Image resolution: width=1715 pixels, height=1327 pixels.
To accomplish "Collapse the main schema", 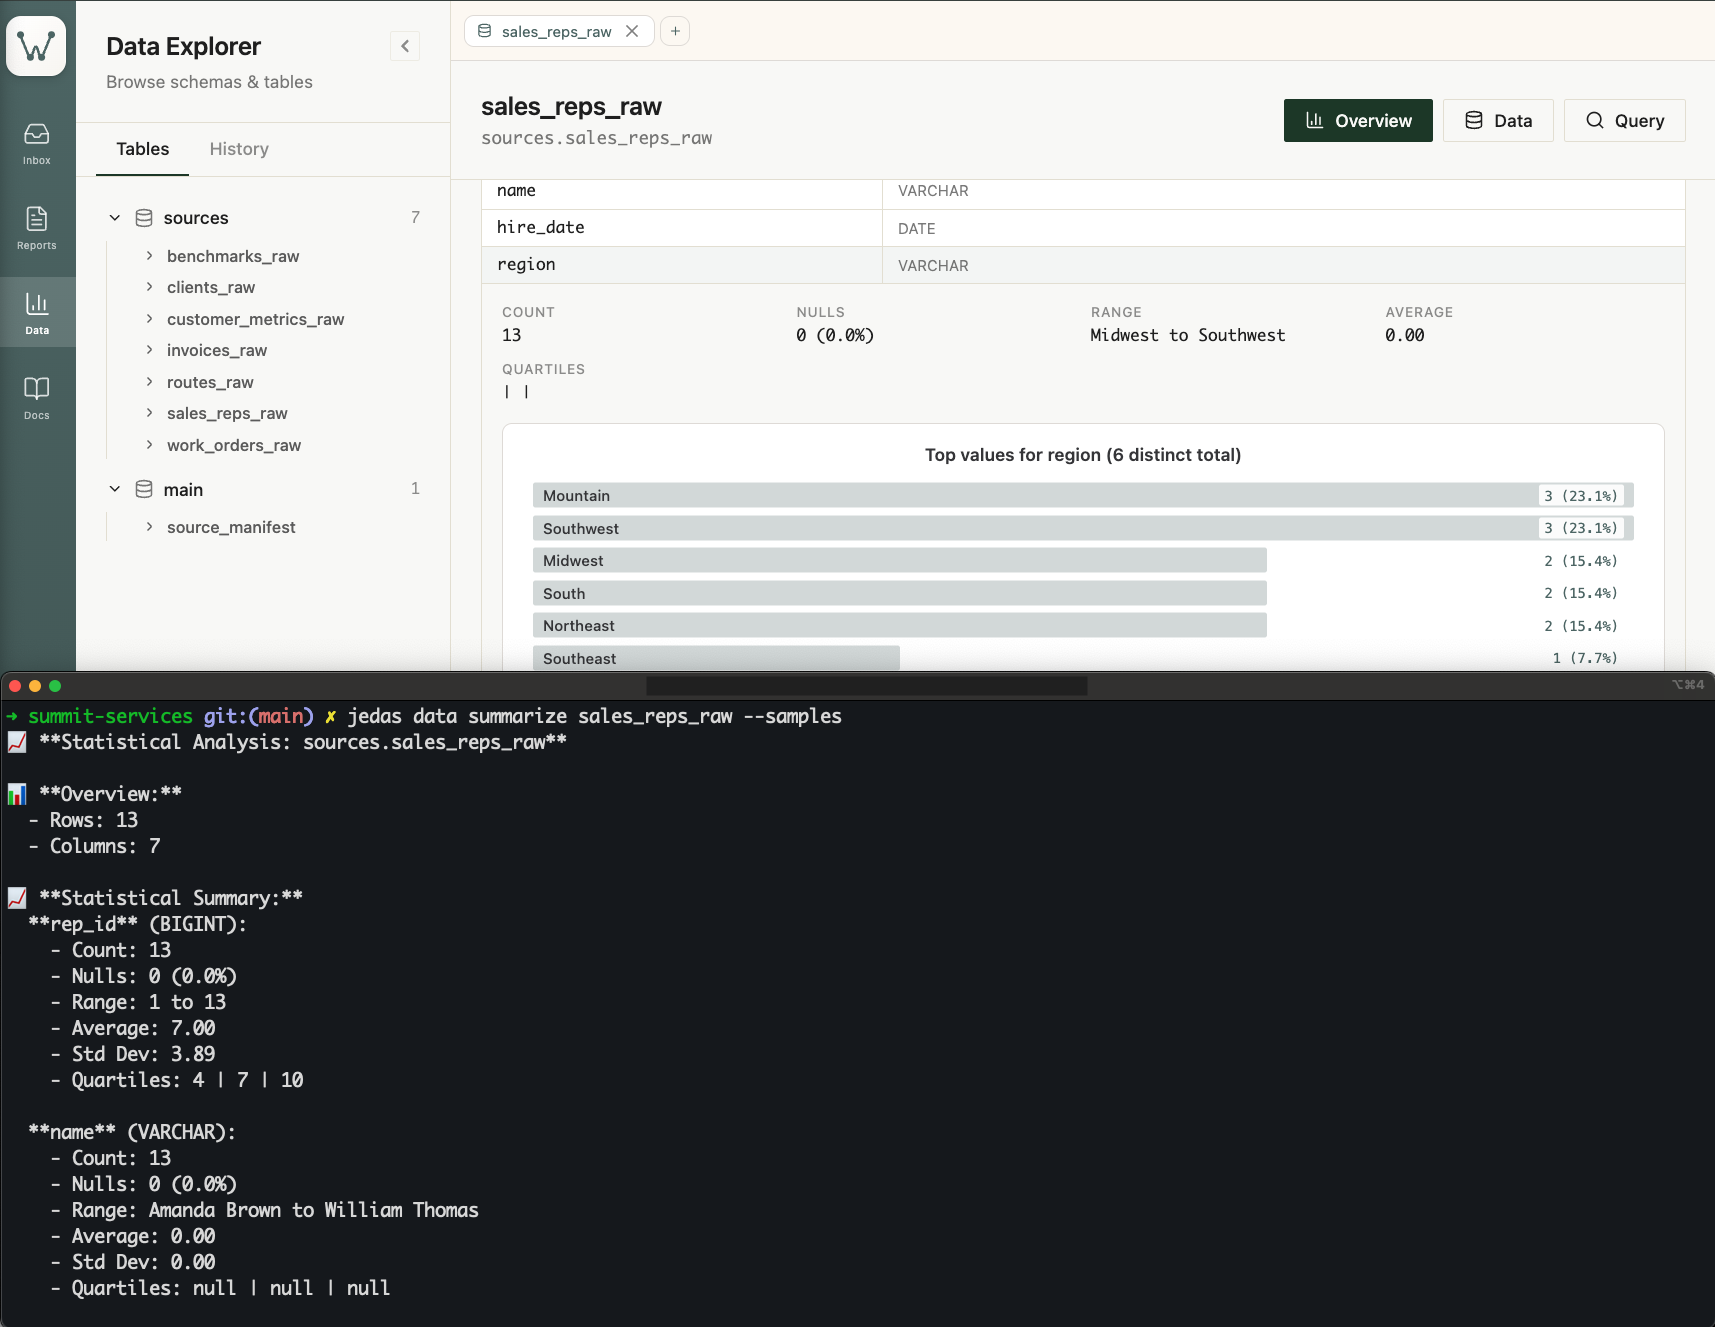I will coord(115,489).
